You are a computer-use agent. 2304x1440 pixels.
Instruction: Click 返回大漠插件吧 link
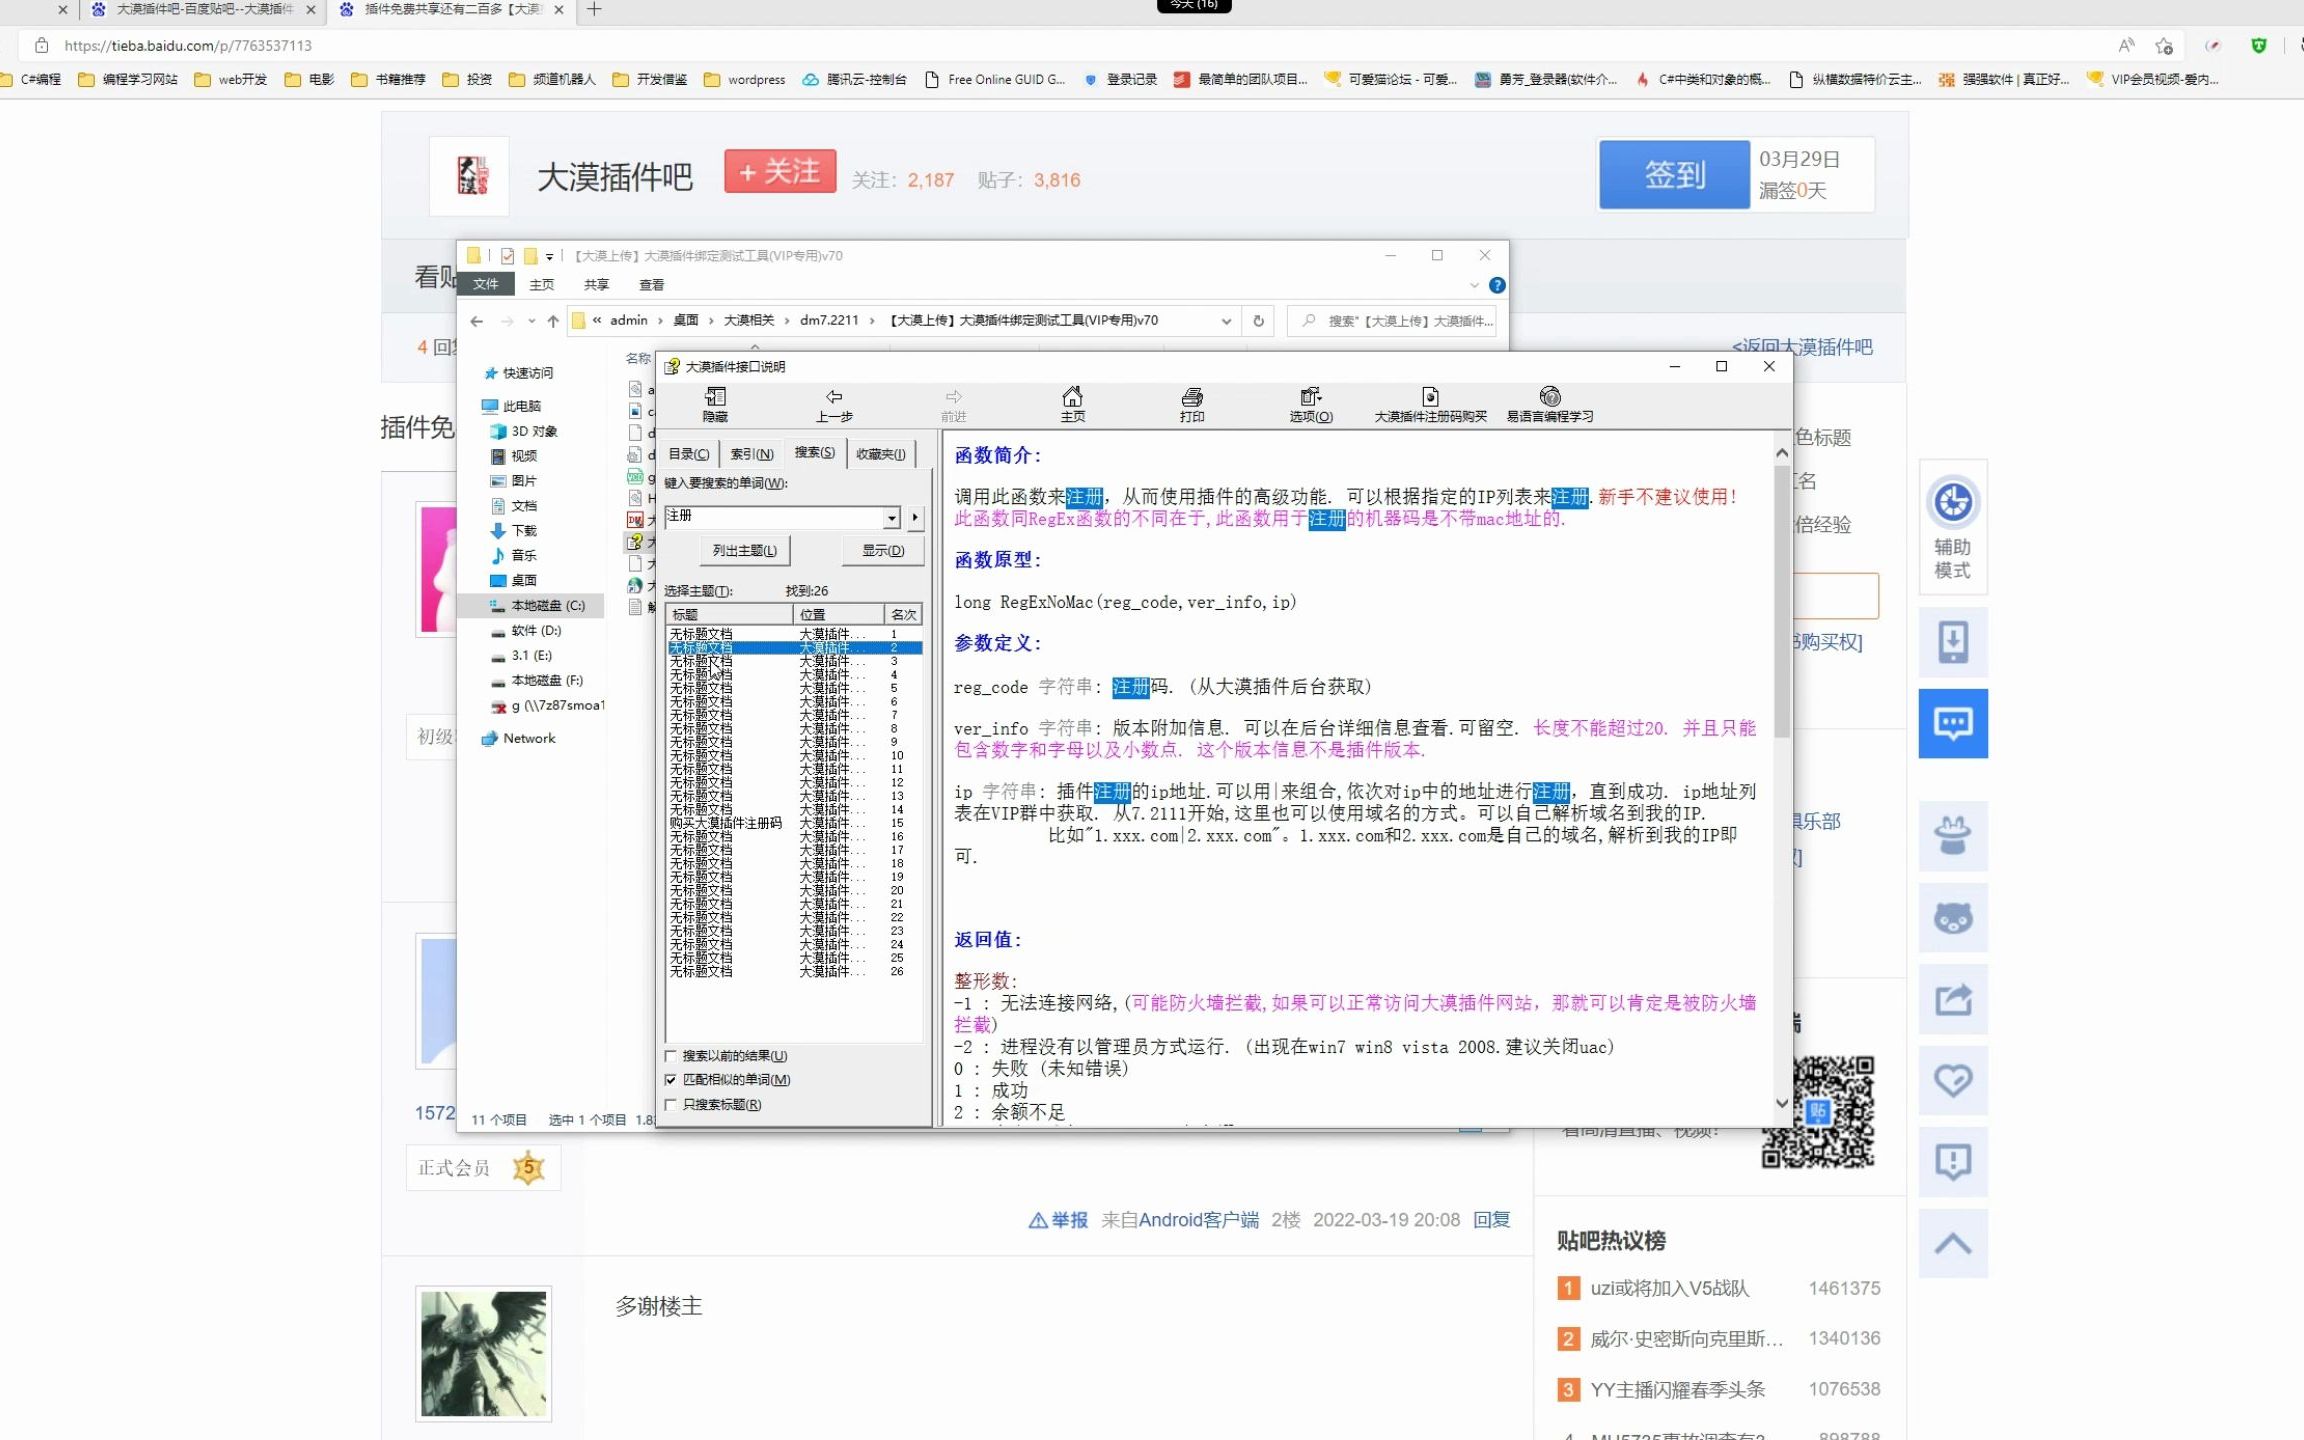(1803, 347)
